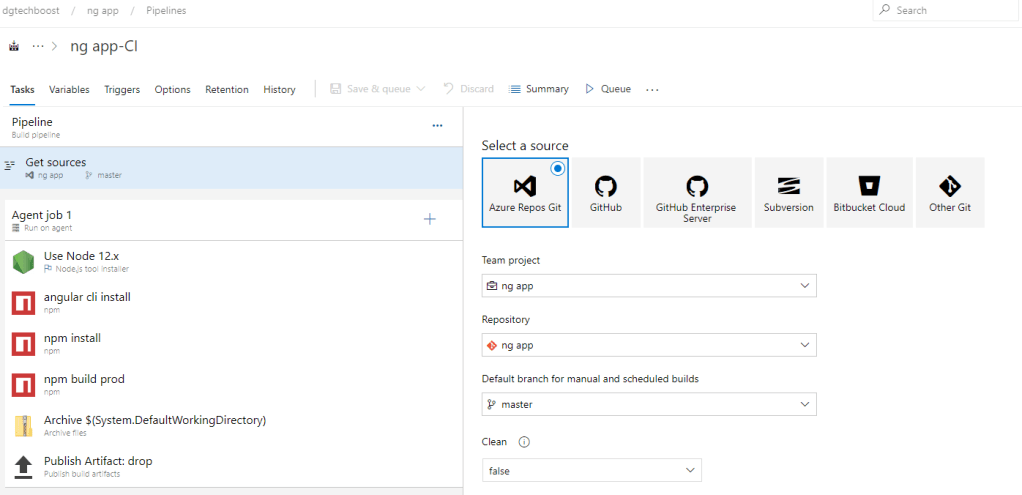Expand the Clean dropdown set to false
Image resolution: width=1022 pixels, height=495 pixels.
(591, 470)
